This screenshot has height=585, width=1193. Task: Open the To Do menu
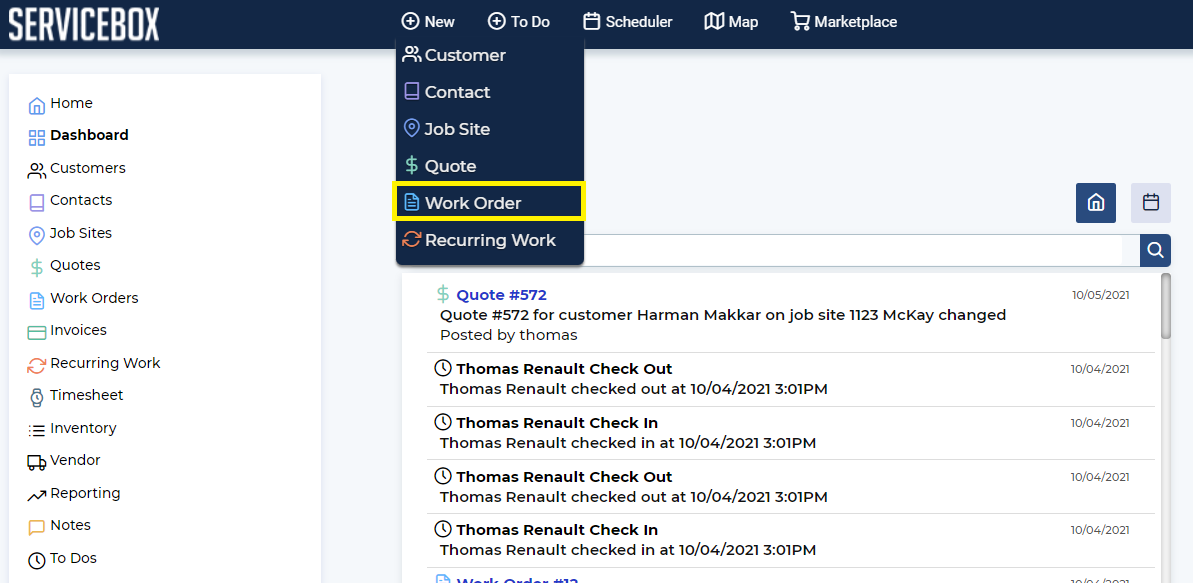[519, 21]
